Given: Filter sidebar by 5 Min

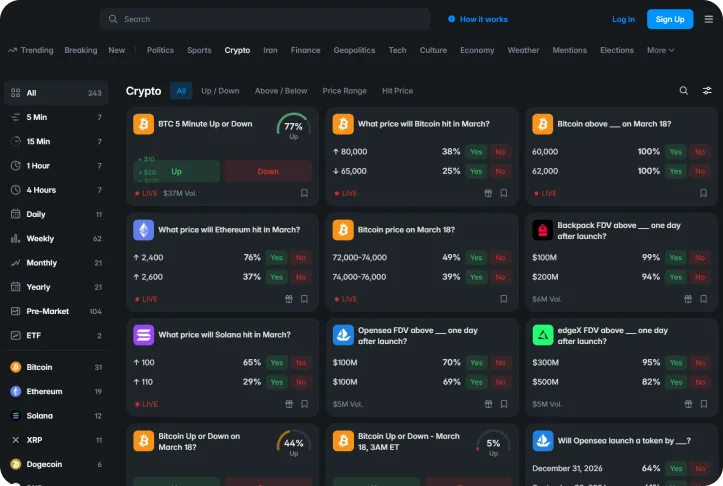Looking at the screenshot, I should pyautogui.click(x=56, y=117).
